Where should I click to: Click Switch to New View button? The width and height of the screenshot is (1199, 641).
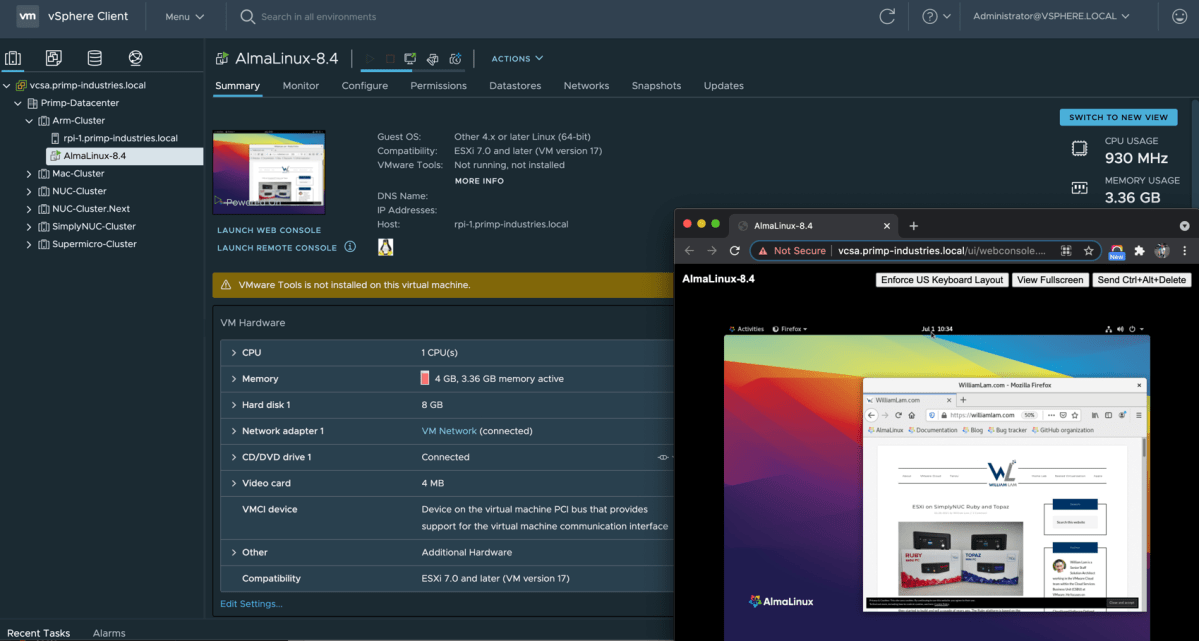click(x=1118, y=117)
